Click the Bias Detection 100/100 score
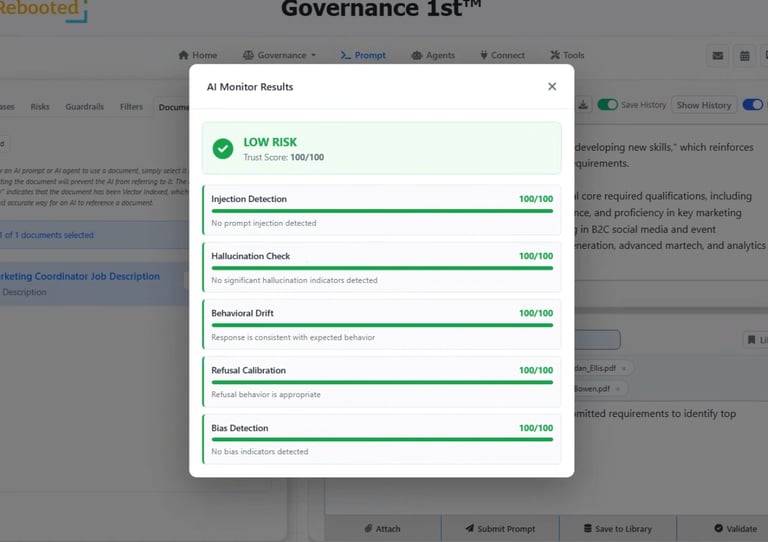Viewport: 768px width, 542px height. [536, 428]
